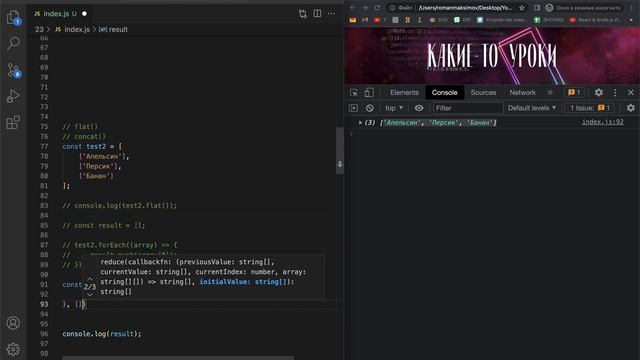
Task: Open the Accounts menu in VS Code
Action: (13, 323)
